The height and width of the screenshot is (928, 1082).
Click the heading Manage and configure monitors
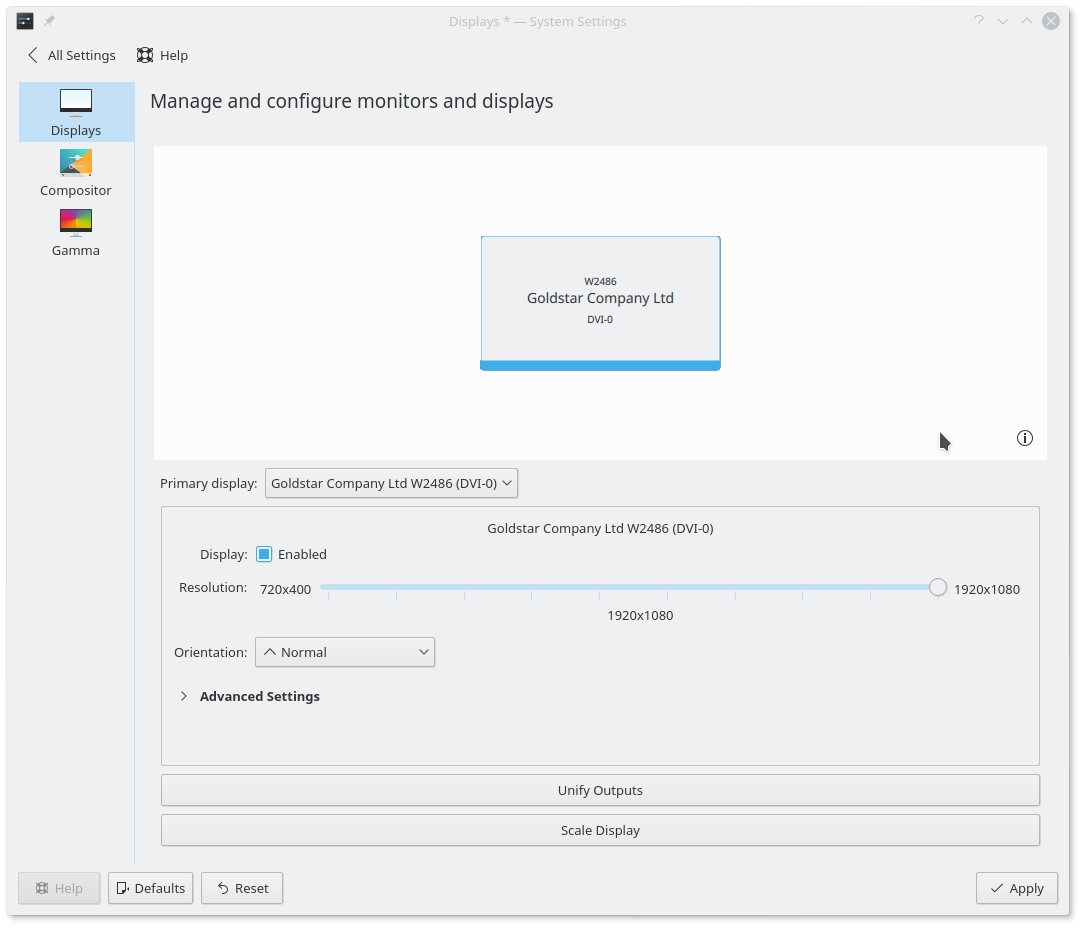click(x=352, y=101)
